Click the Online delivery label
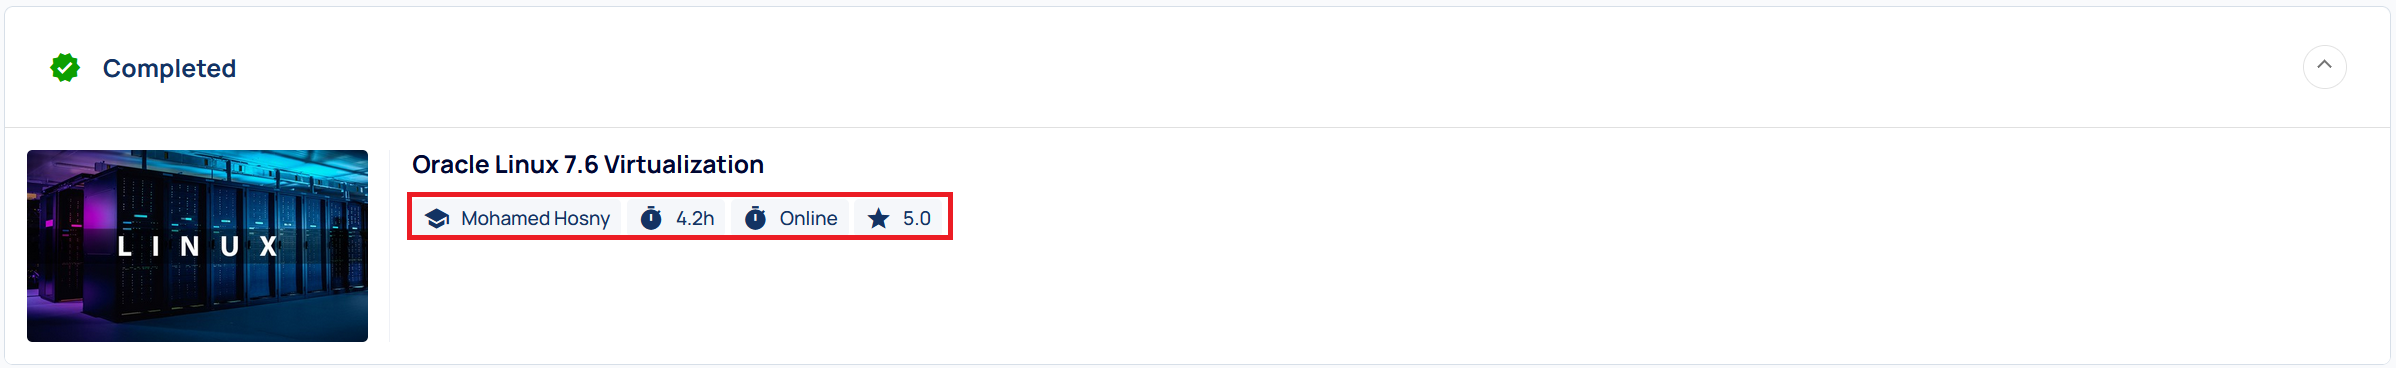 808,218
